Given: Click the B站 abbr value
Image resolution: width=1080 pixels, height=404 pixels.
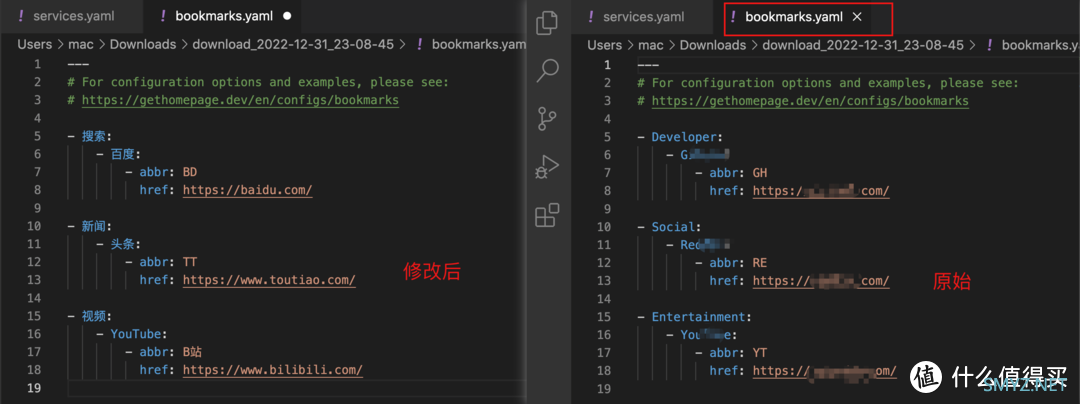Looking at the screenshot, I should coord(192,352).
